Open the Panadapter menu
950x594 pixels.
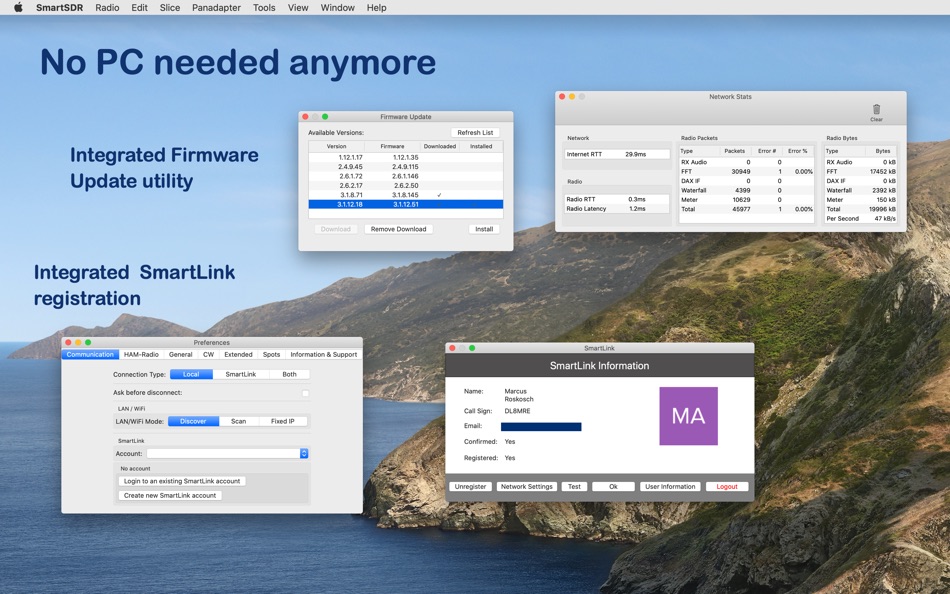click(x=216, y=7)
